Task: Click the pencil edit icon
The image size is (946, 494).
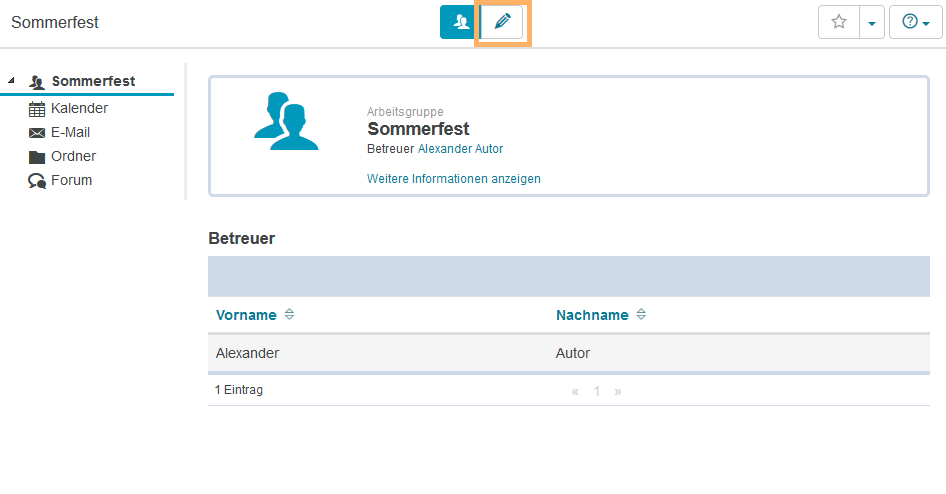Action: click(502, 22)
